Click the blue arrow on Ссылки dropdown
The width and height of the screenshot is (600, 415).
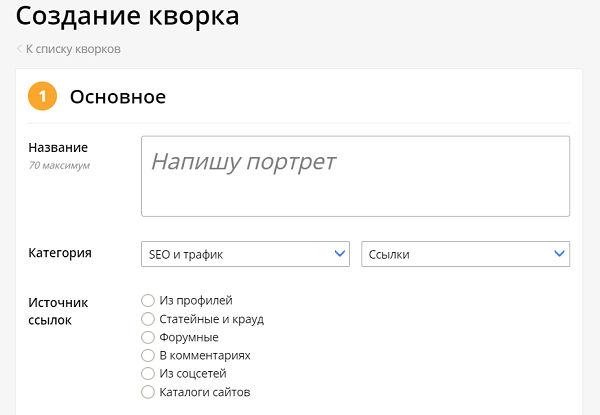pyautogui.click(x=559, y=254)
